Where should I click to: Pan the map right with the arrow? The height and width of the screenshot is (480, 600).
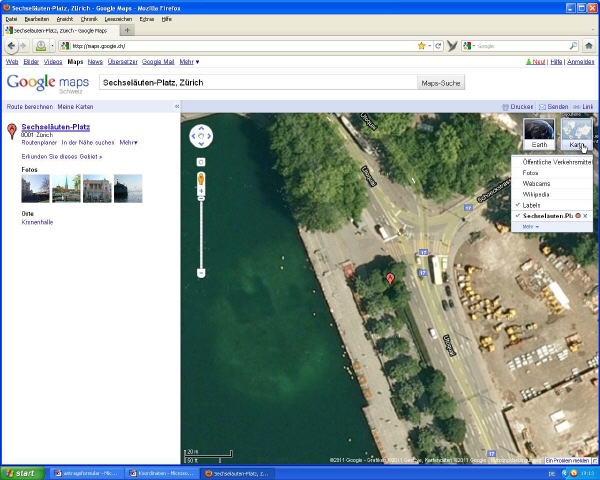(x=209, y=136)
